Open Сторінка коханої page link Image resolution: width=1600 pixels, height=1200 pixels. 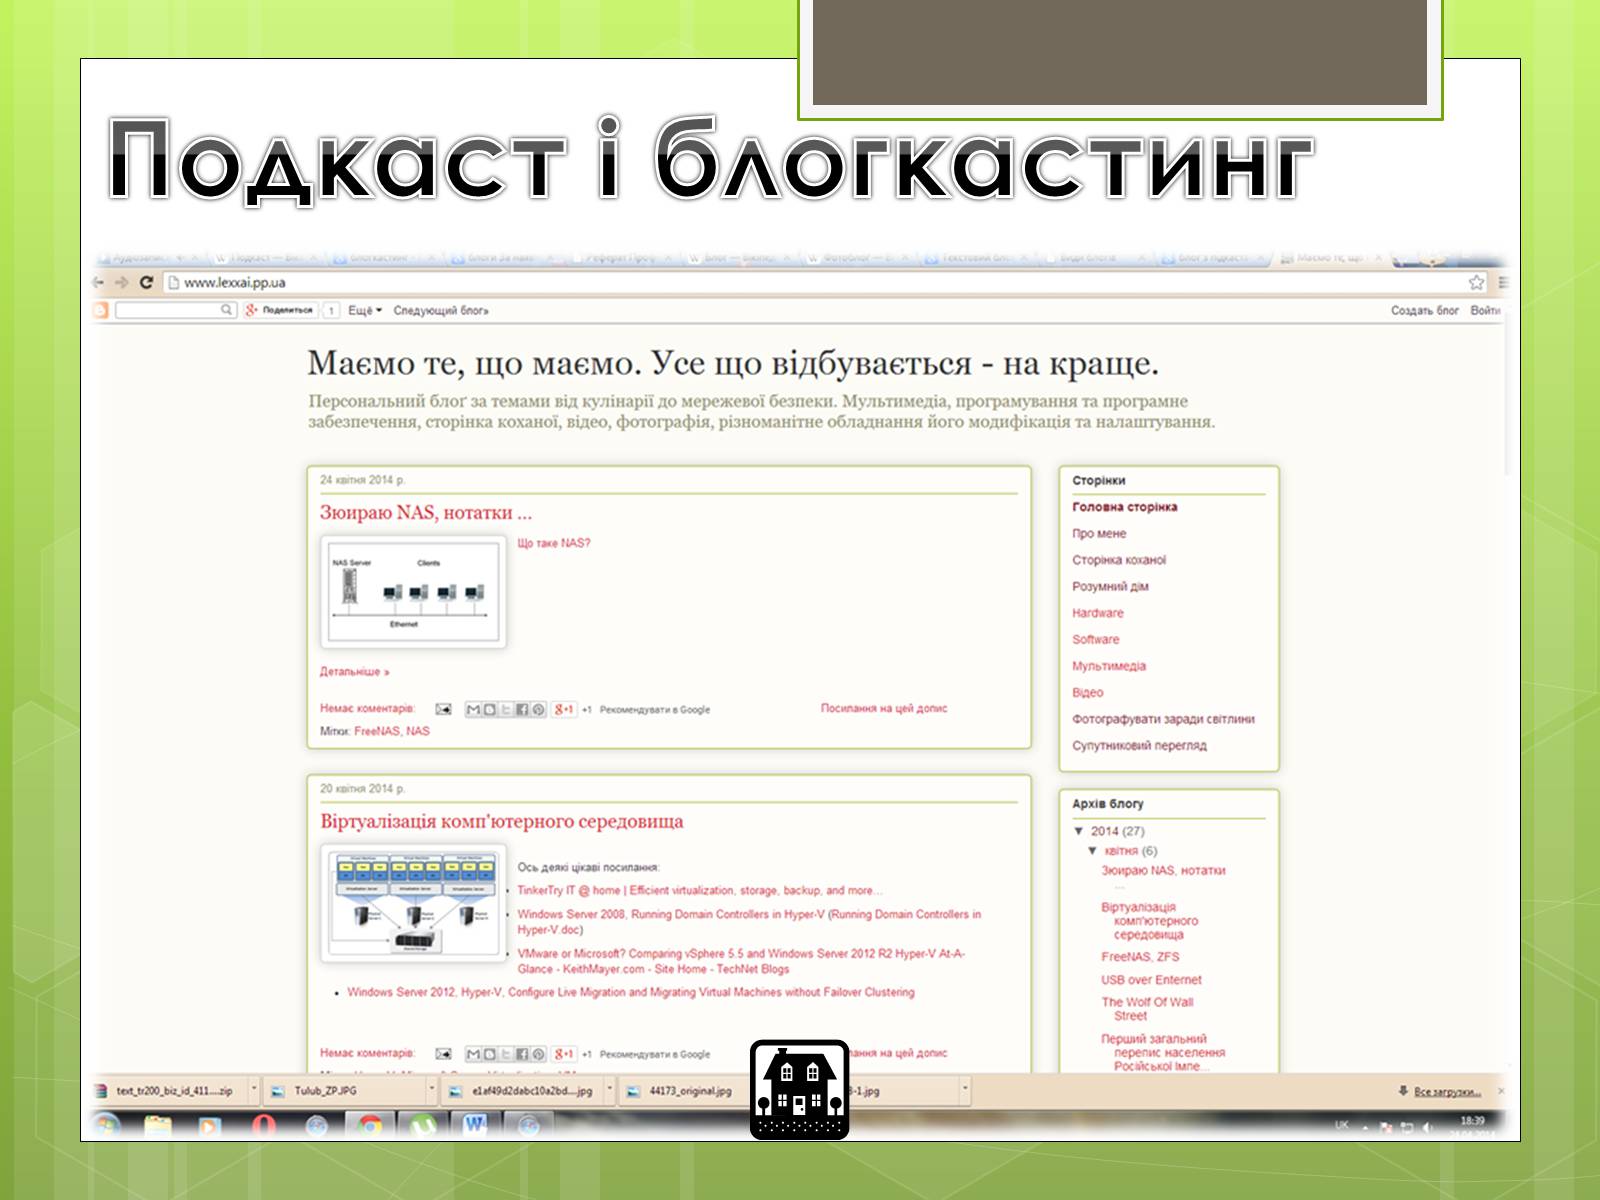[1119, 560]
